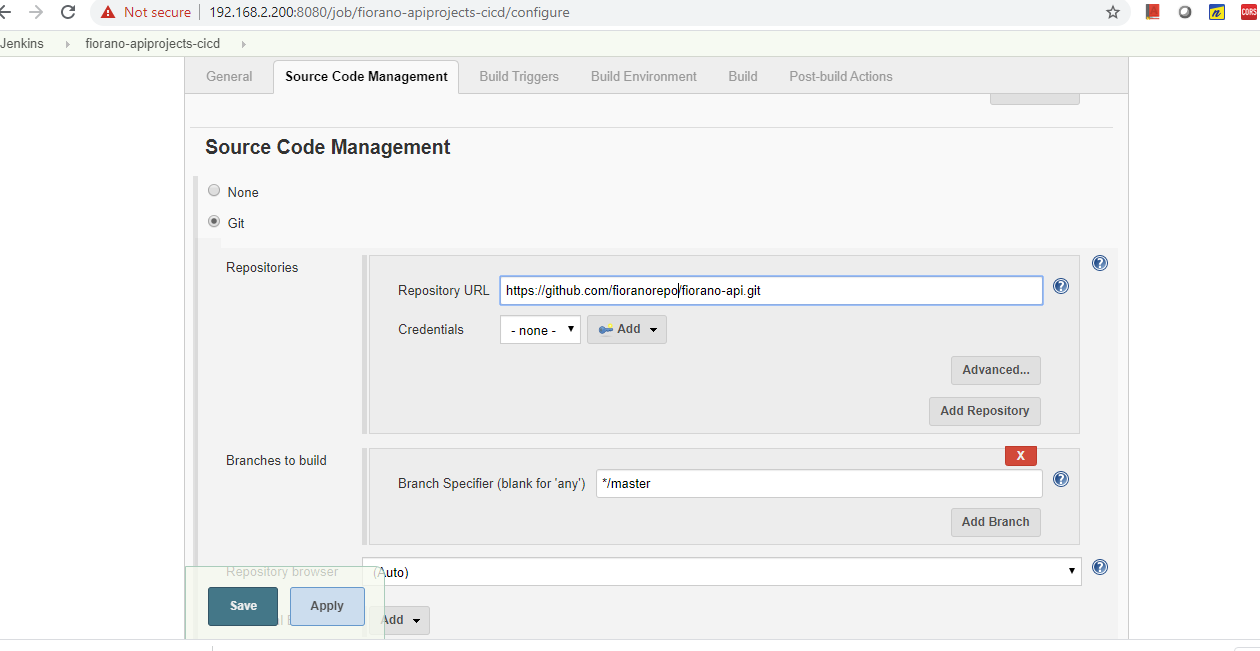
Task: Open the red book browser extension
Action: pyautogui.click(x=1152, y=12)
